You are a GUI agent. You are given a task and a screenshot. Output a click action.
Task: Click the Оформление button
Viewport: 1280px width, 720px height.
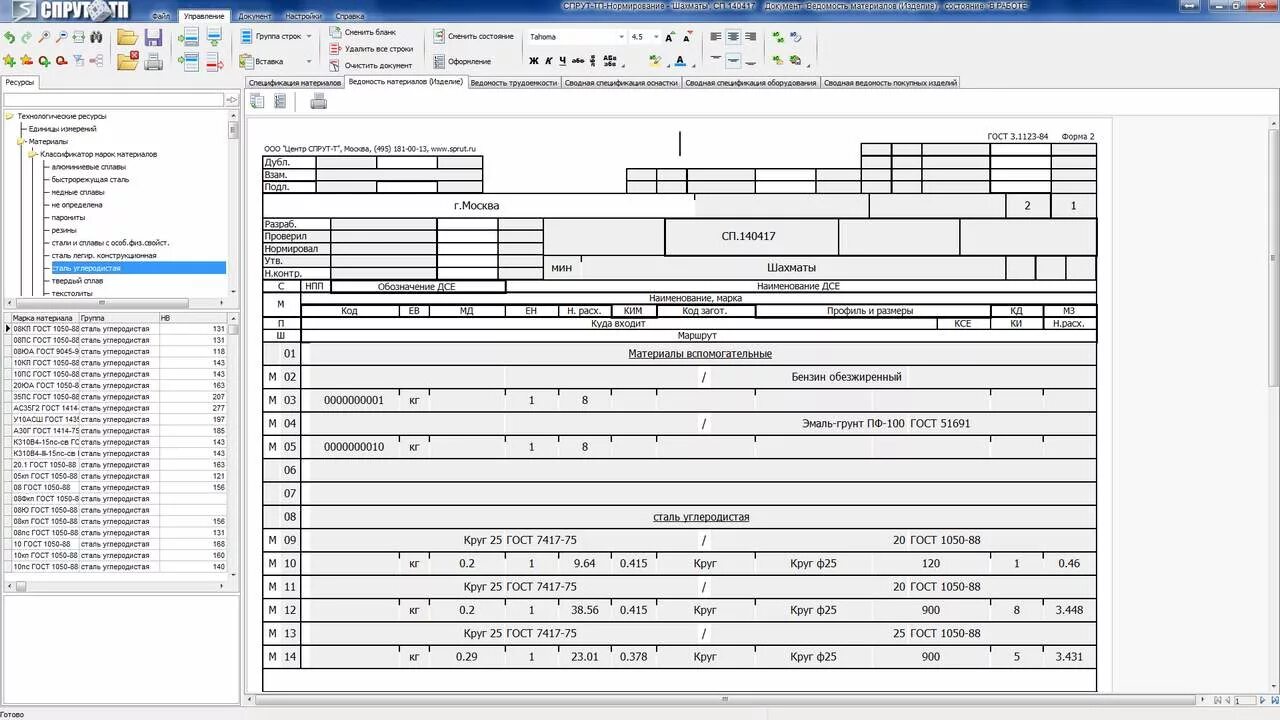click(462, 62)
